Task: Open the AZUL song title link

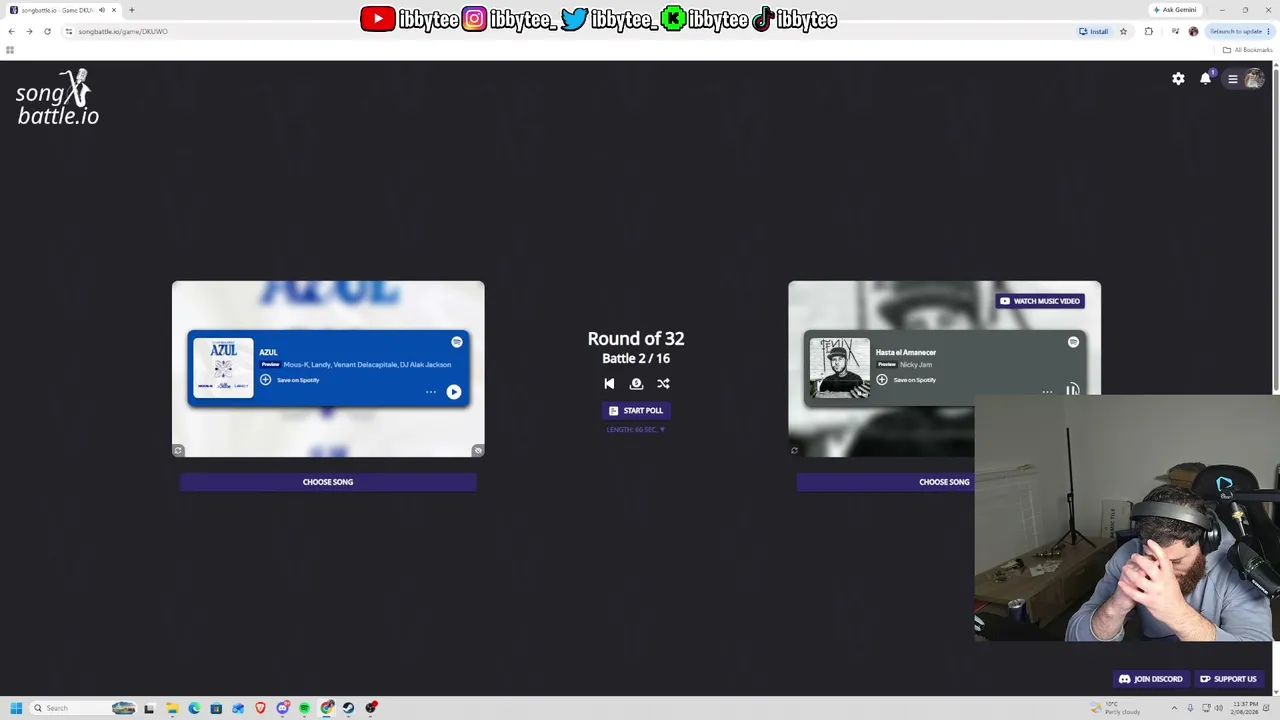Action: click(x=268, y=352)
